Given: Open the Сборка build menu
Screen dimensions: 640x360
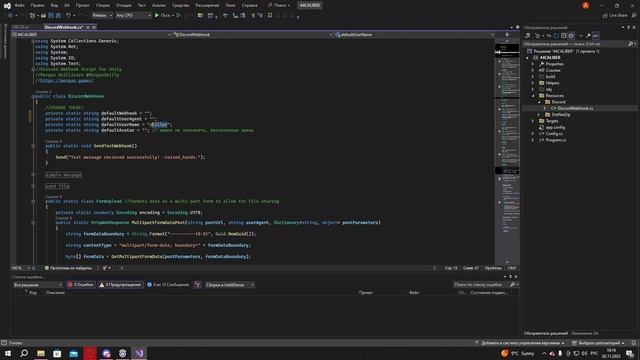Looking at the screenshot, I should click(x=103, y=5).
